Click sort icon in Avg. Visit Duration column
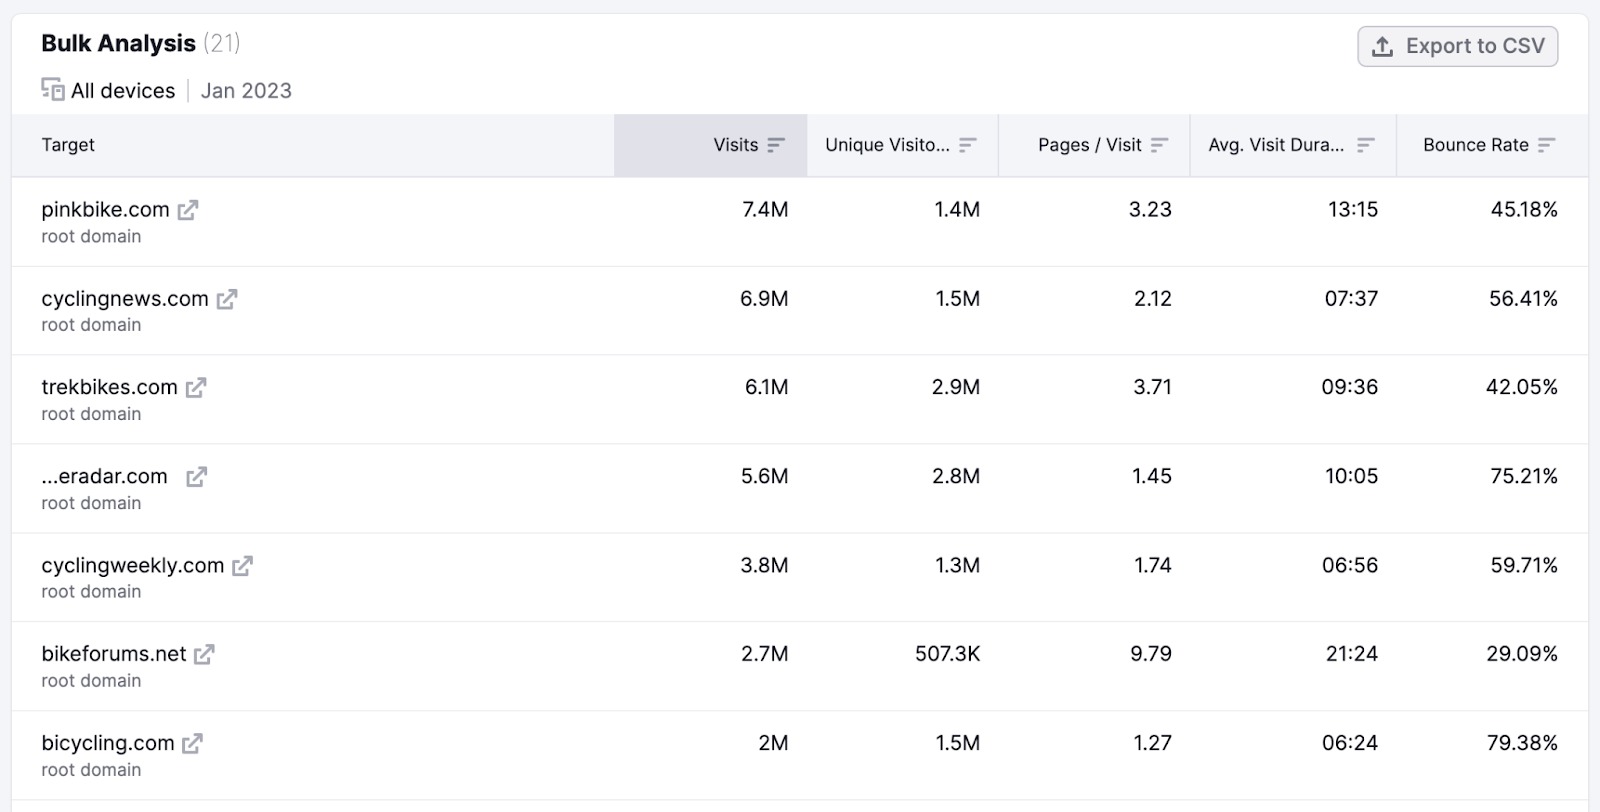The width and height of the screenshot is (1600, 812). [1365, 145]
